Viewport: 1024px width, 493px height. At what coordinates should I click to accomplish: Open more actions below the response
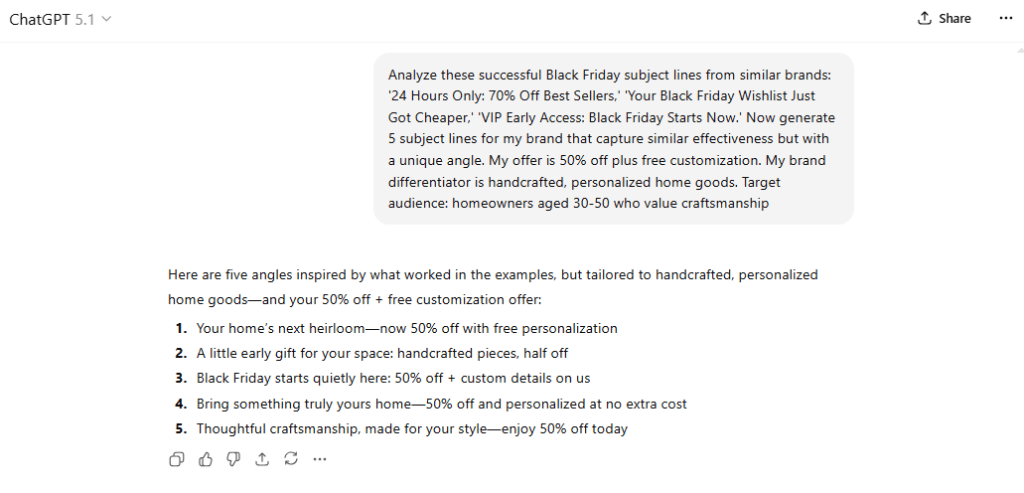tap(320, 459)
